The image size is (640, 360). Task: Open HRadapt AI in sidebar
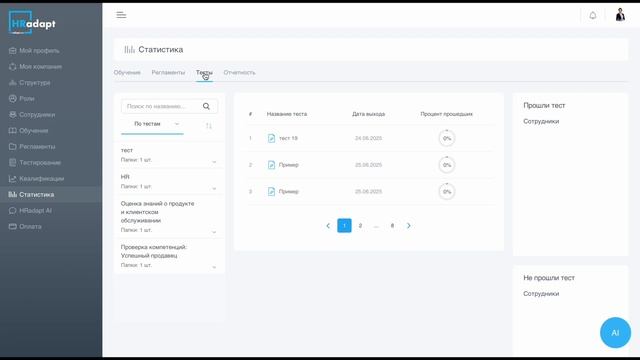coord(30,211)
